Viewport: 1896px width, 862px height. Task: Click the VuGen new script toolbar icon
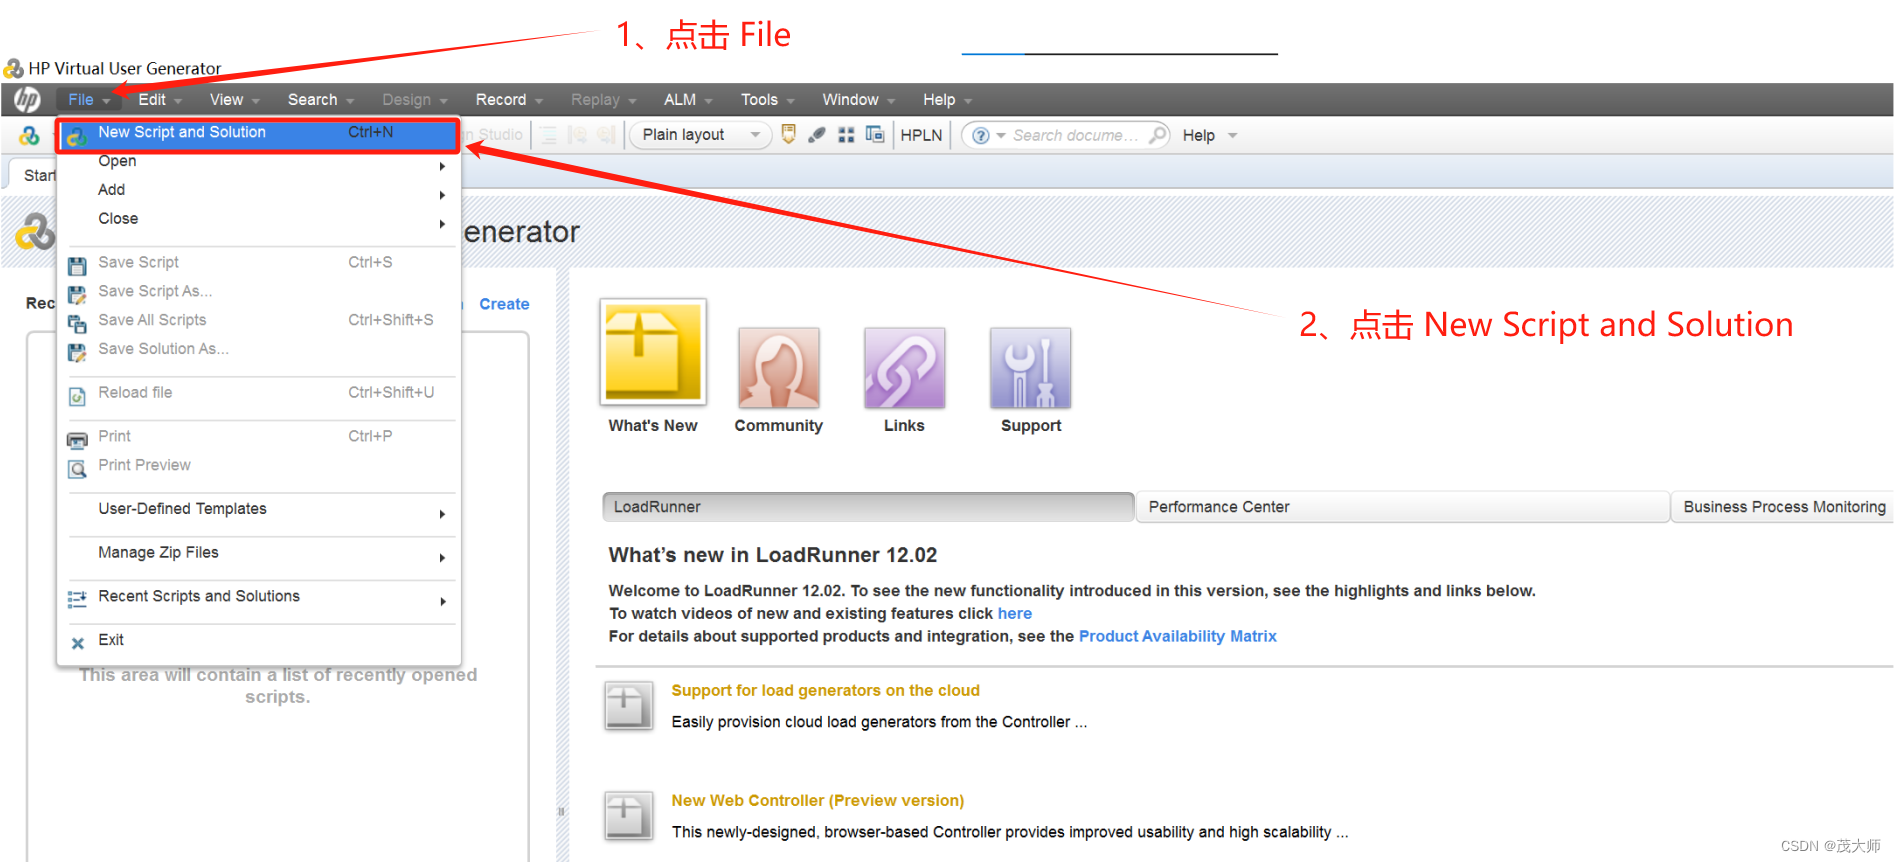tap(29, 135)
